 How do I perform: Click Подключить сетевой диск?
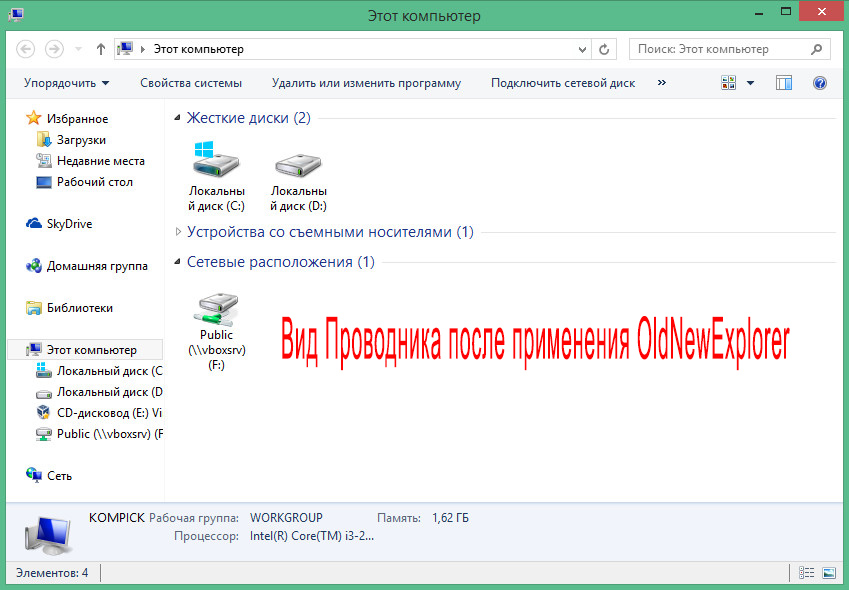(563, 83)
